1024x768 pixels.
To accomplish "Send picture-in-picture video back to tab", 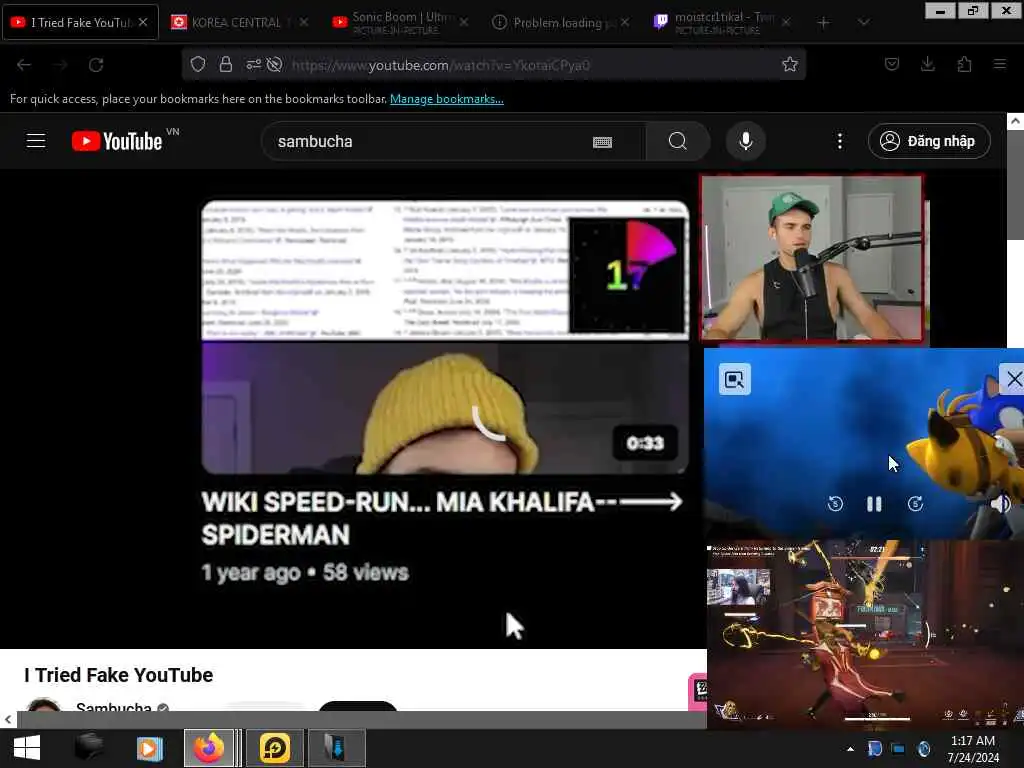I will (x=735, y=379).
